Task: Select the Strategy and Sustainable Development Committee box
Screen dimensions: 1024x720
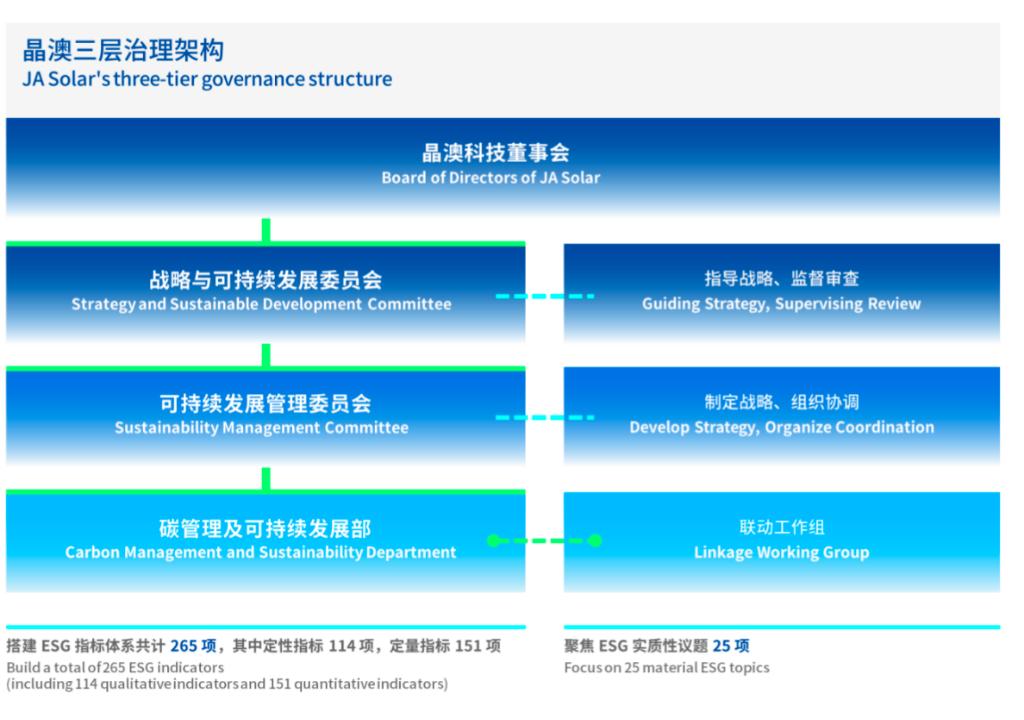Action: 265,290
